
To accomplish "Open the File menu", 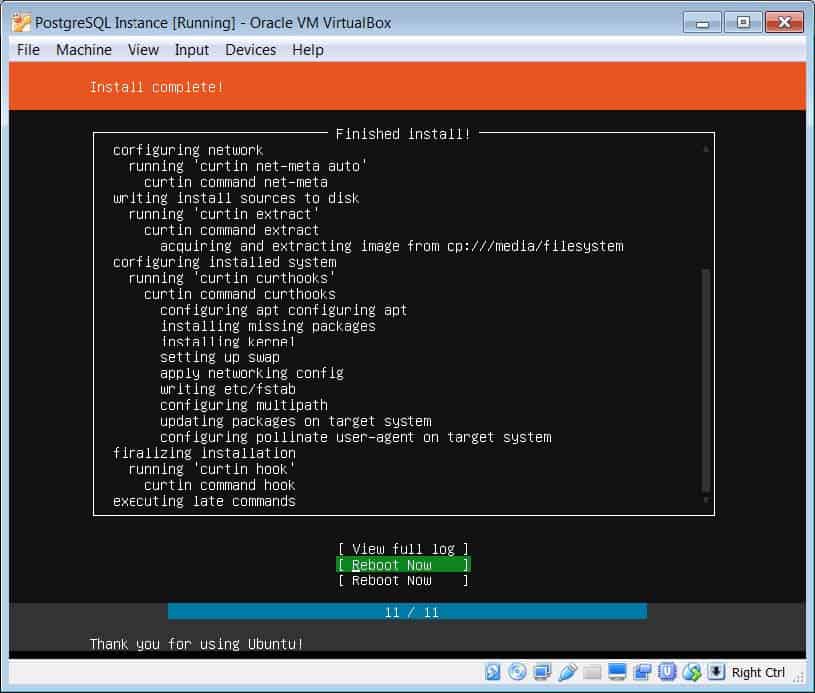I will [28, 50].
